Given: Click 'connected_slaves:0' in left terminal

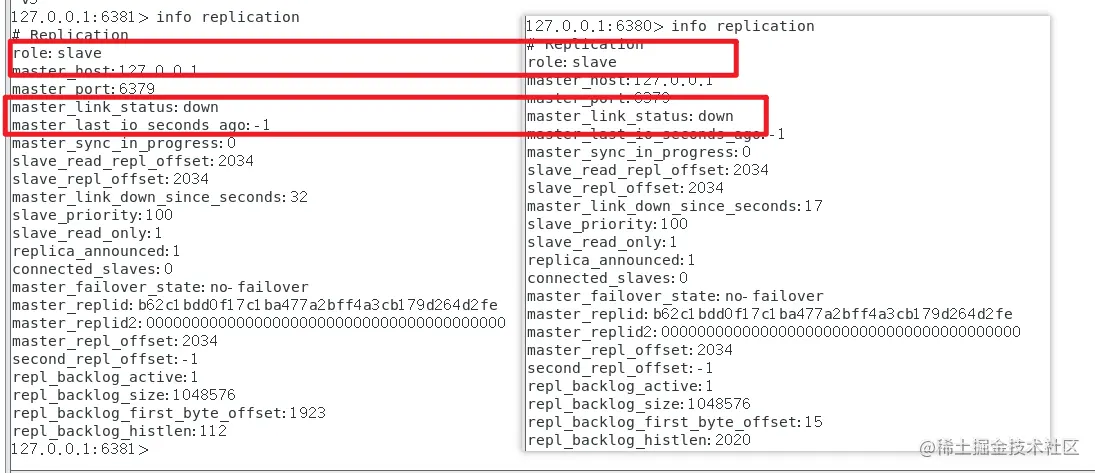Looking at the screenshot, I should click(92, 269).
